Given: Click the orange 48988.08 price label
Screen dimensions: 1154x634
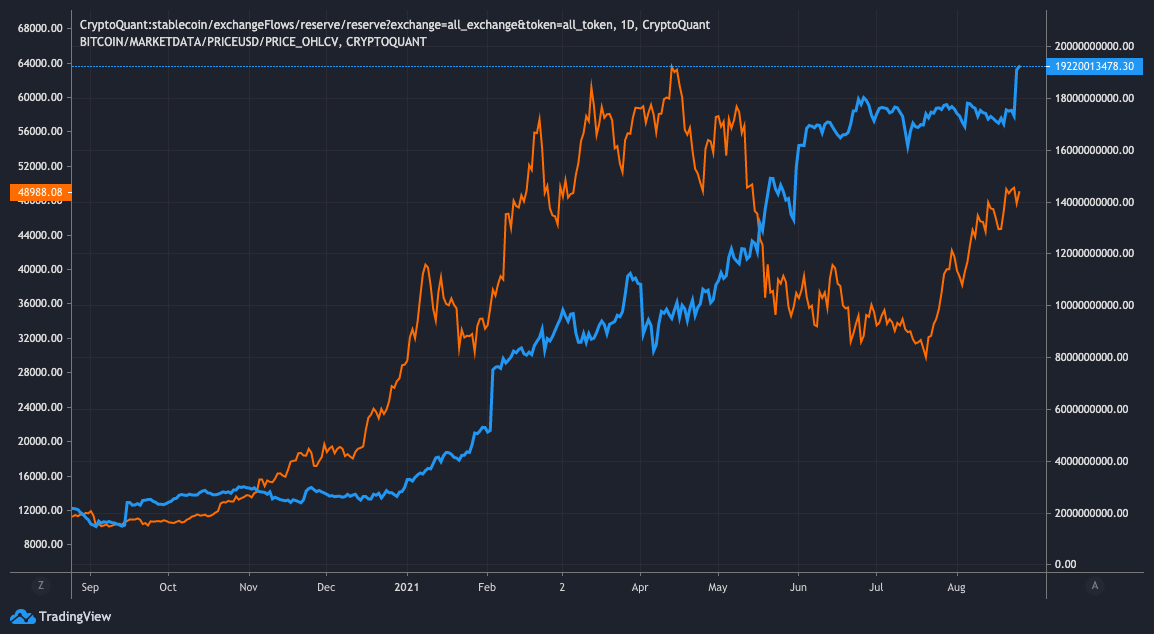Looking at the screenshot, I should [36, 192].
